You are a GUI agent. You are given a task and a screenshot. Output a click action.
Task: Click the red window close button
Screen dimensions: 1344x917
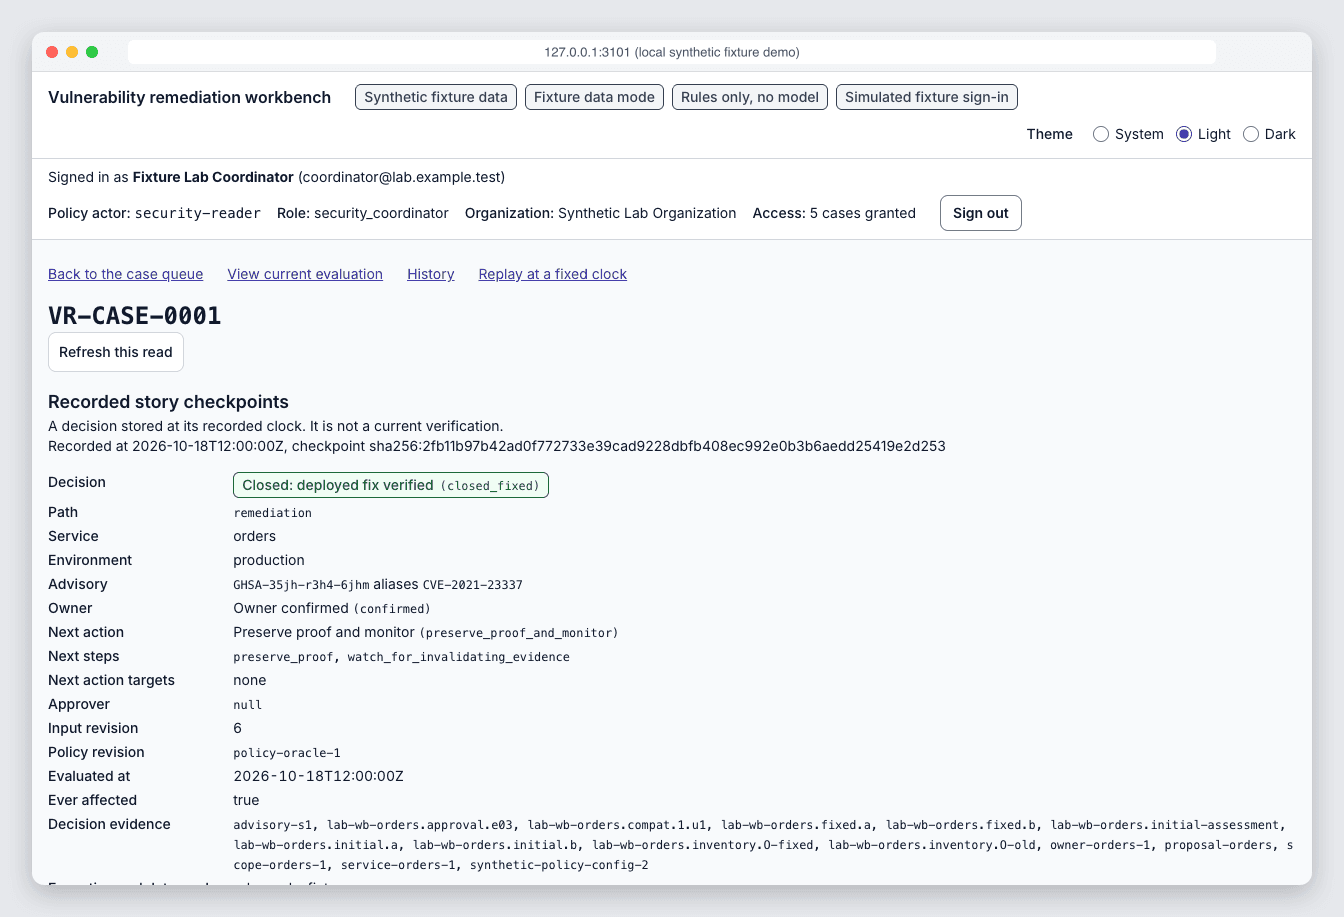52,52
